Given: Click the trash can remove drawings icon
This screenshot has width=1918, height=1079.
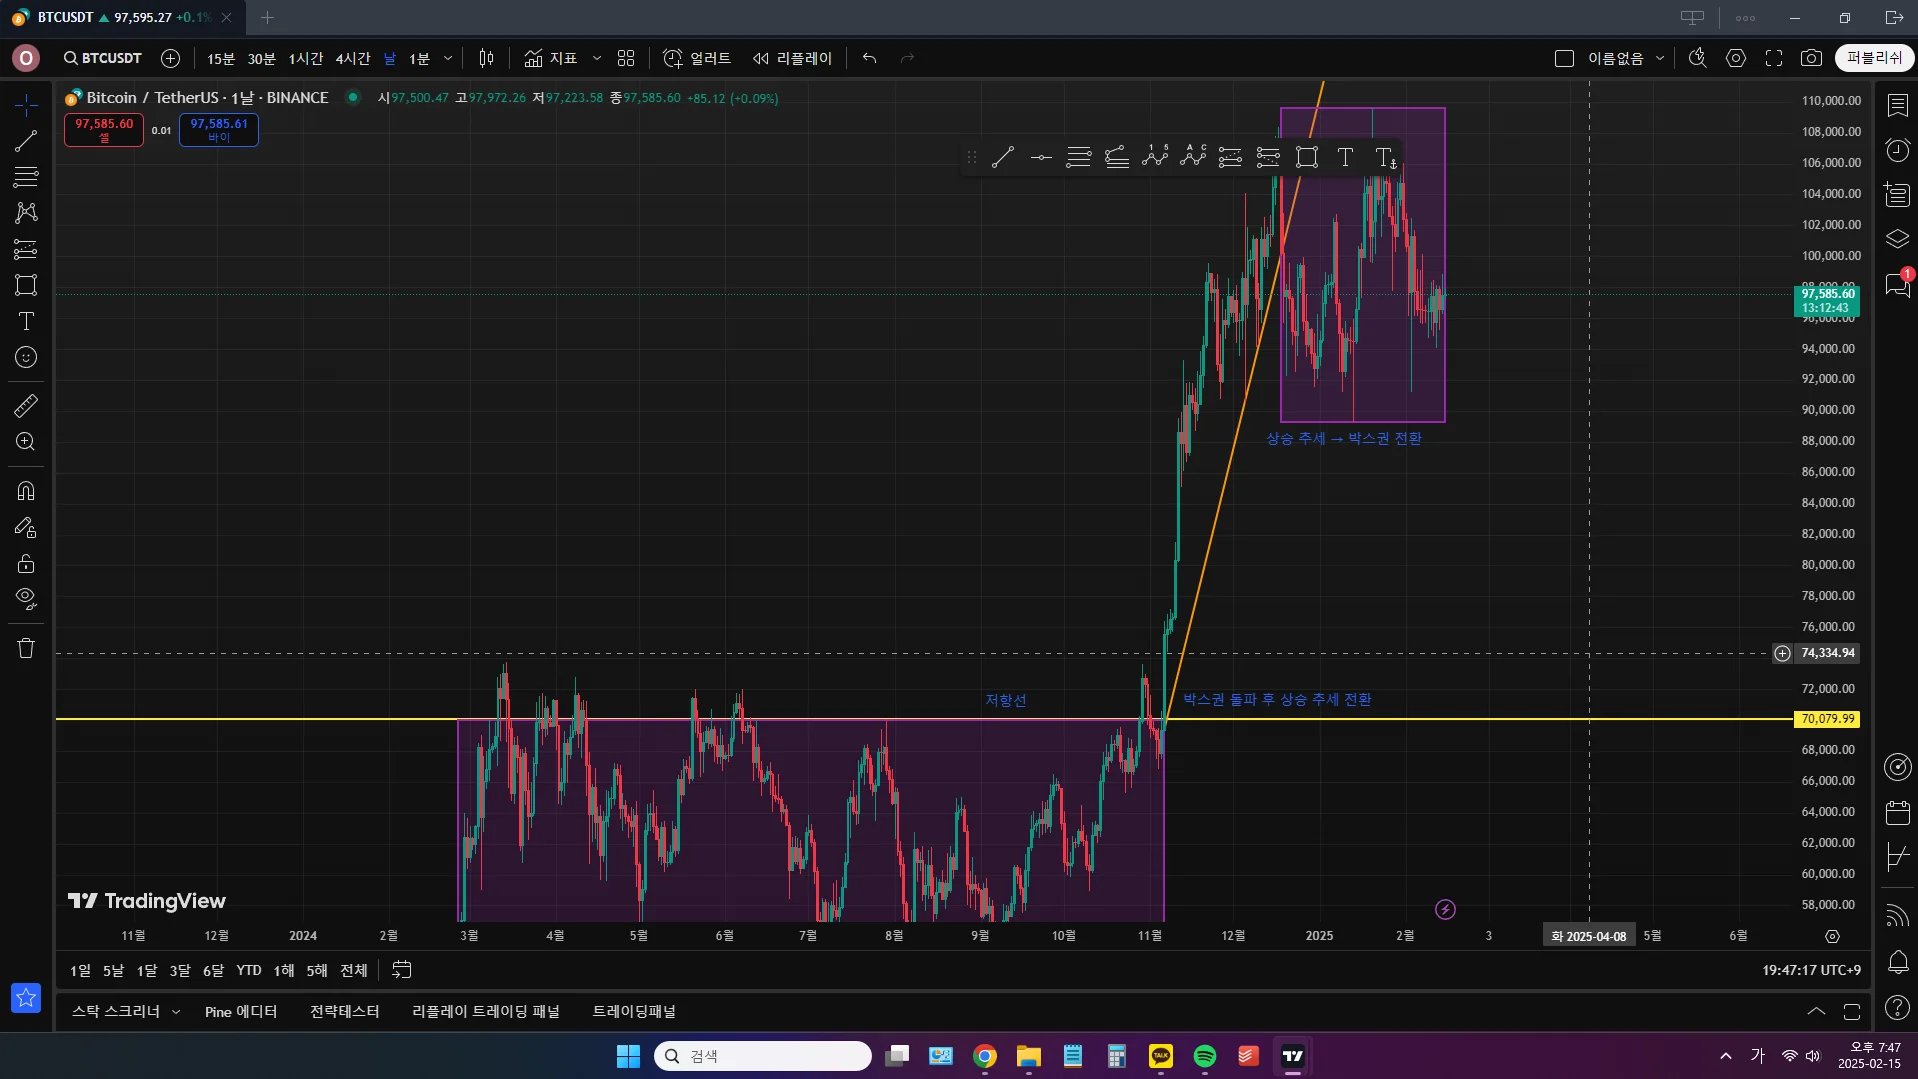Looking at the screenshot, I should coord(26,648).
